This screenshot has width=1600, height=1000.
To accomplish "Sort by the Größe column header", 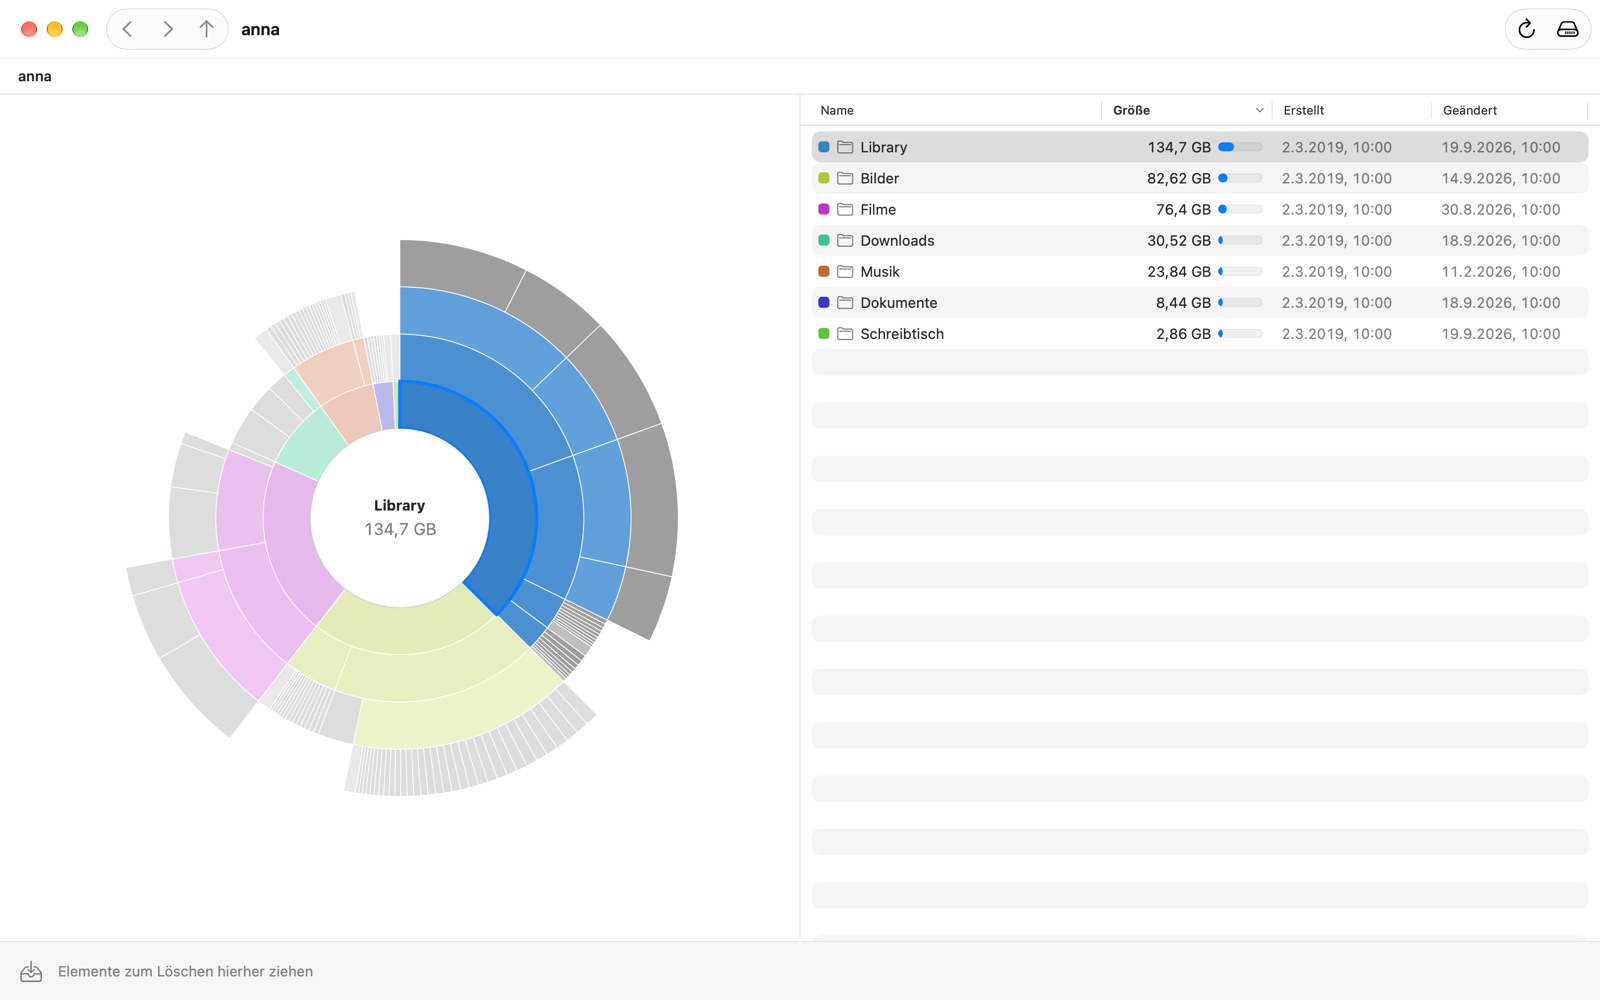I will pyautogui.click(x=1131, y=110).
